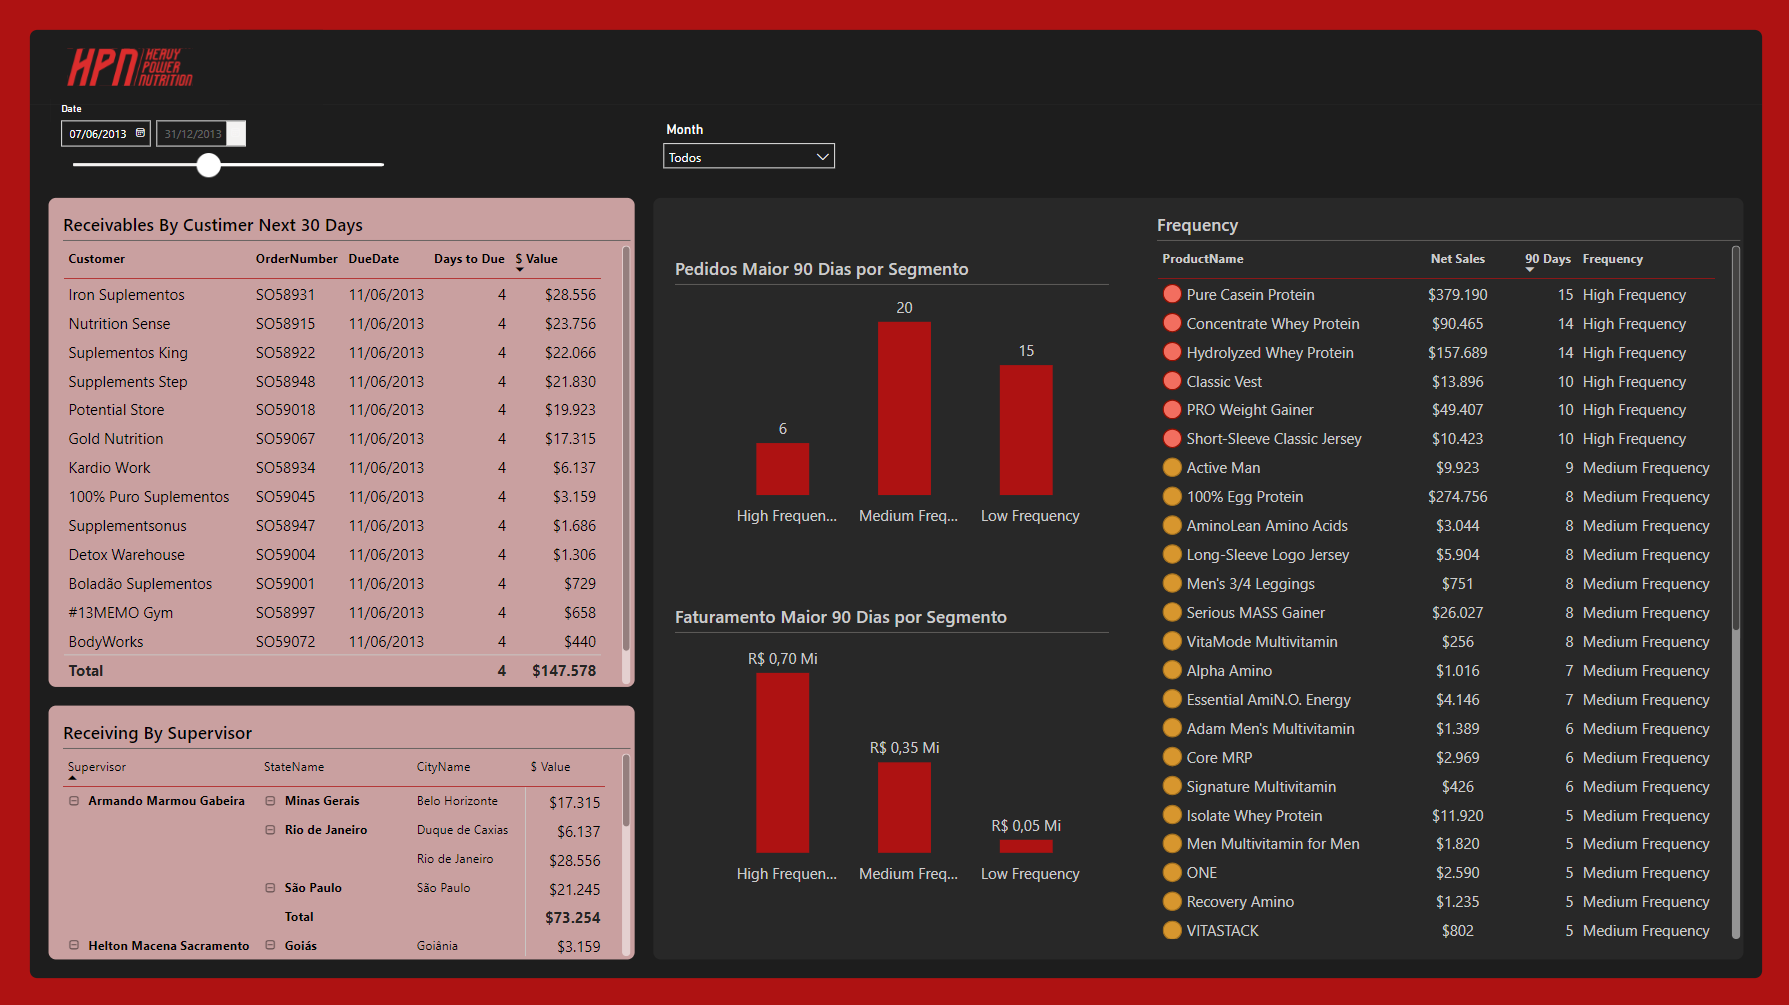
Task: Click the orange dot beside VitaMode Multivitamin
Action: [1172, 641]
